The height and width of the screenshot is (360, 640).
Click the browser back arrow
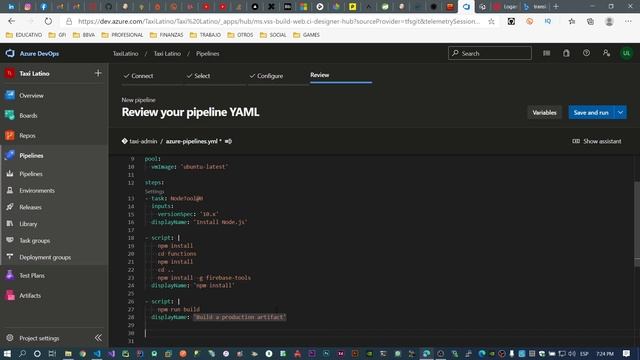tap(11, 21)
